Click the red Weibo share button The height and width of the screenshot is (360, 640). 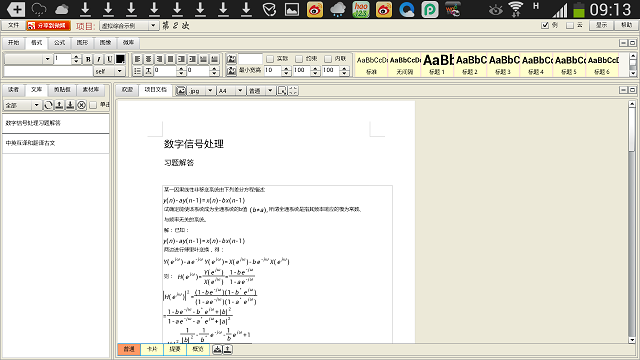tap(49, 25)
